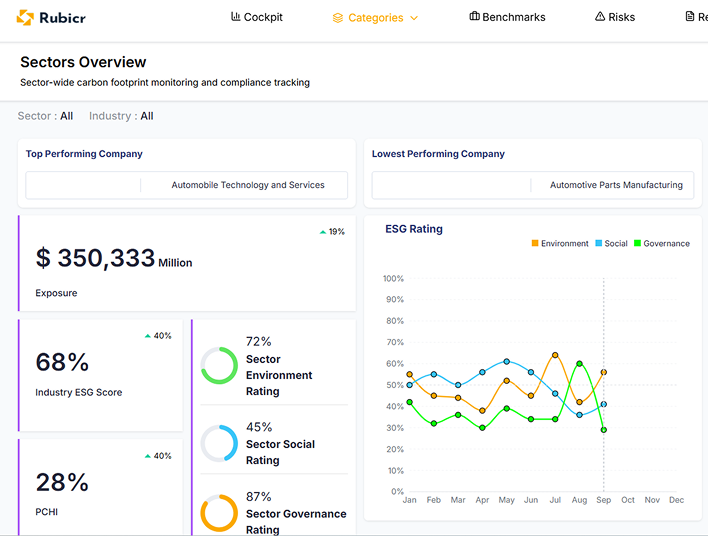Click the Sector Environment Rating donut chart
Viewport: 708px width, 536px height.
coord(219,366)
